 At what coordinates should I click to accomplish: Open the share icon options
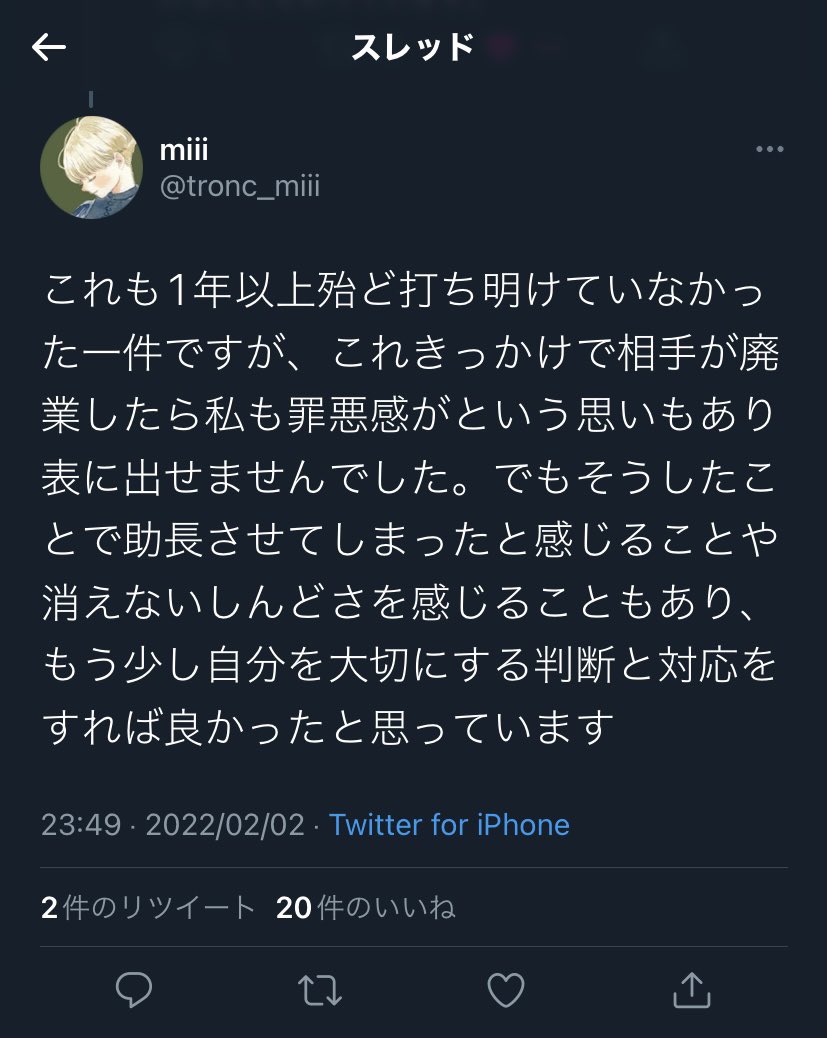[x=689, y=990]
